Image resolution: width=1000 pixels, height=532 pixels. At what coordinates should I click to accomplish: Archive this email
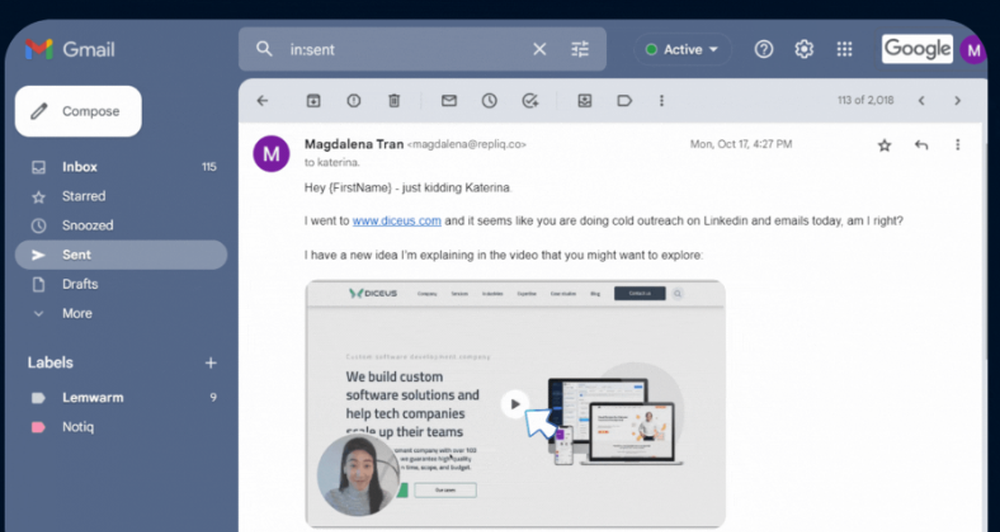tap(313, 101)
